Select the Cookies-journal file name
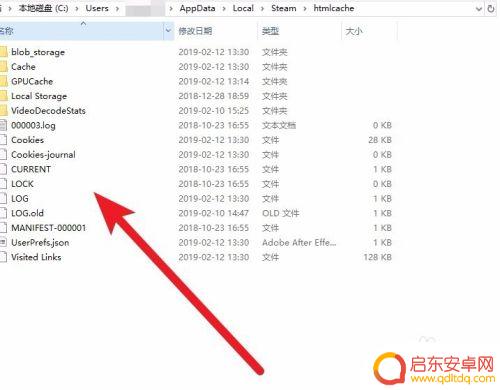500x390 pixels. [43, 155]
